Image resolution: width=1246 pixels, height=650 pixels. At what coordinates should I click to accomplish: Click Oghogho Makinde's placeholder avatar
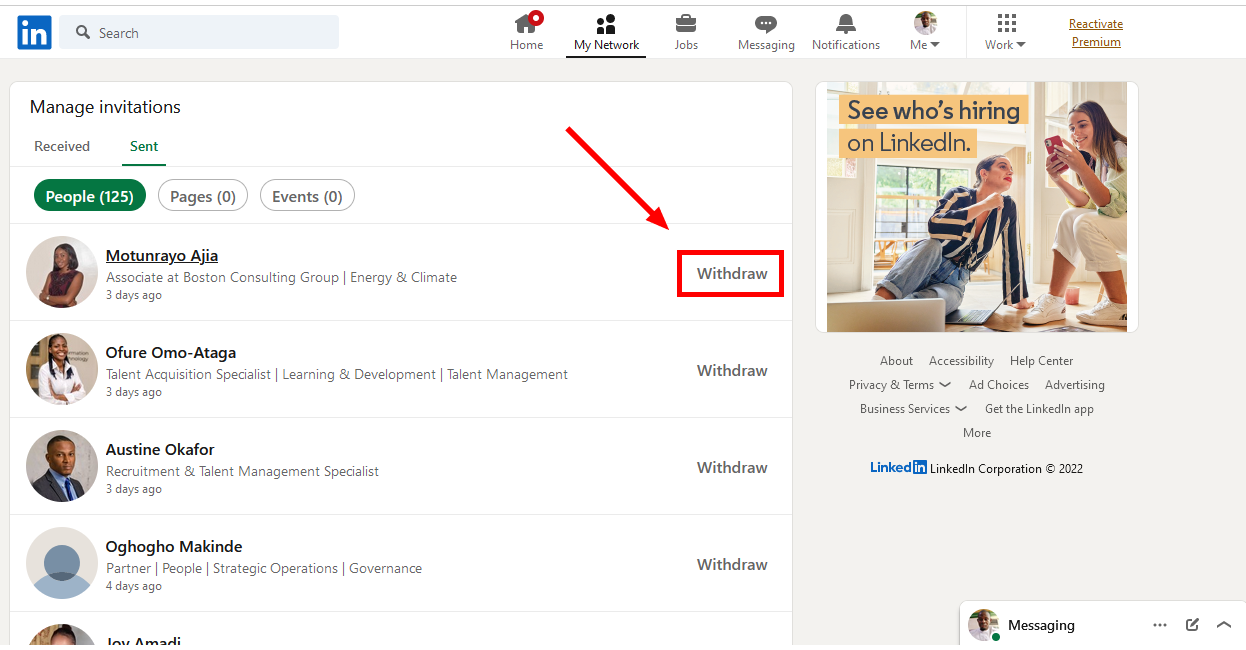tap(62, 563)
